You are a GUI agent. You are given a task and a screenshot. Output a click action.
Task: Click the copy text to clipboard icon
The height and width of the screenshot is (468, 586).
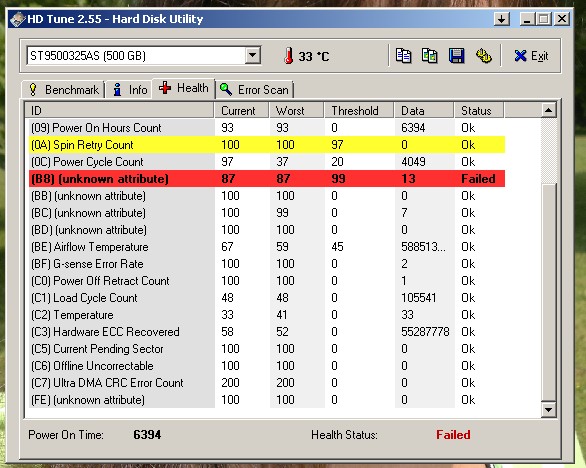(403, 56)
